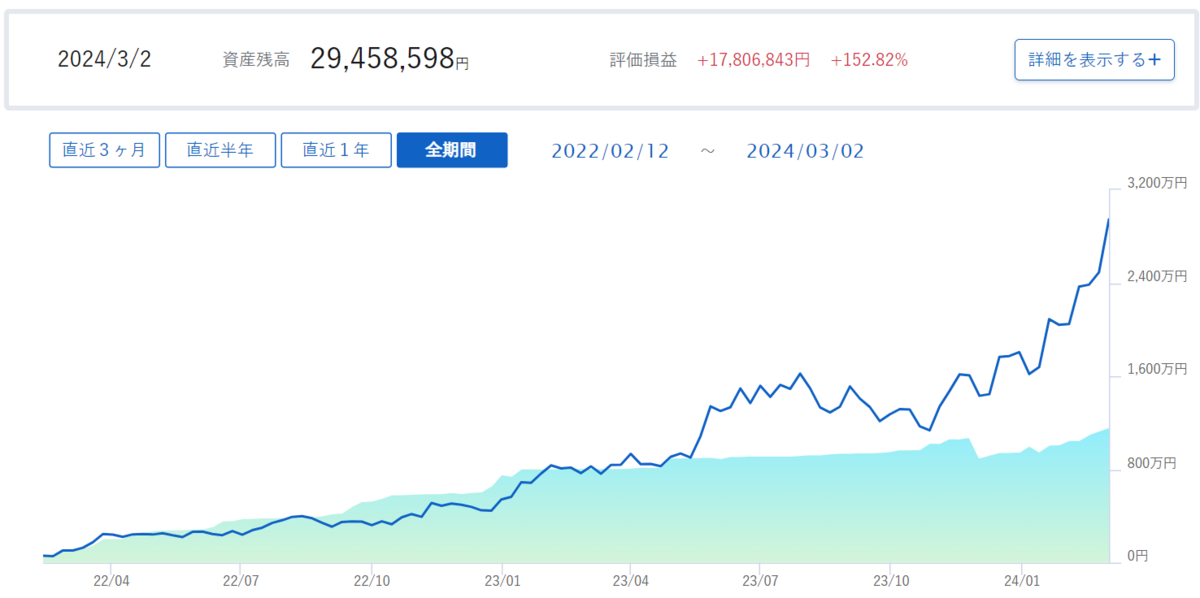1200x598 pixels.
Task: Click the 22/04 x-axis label
Action: coord(111,579)
